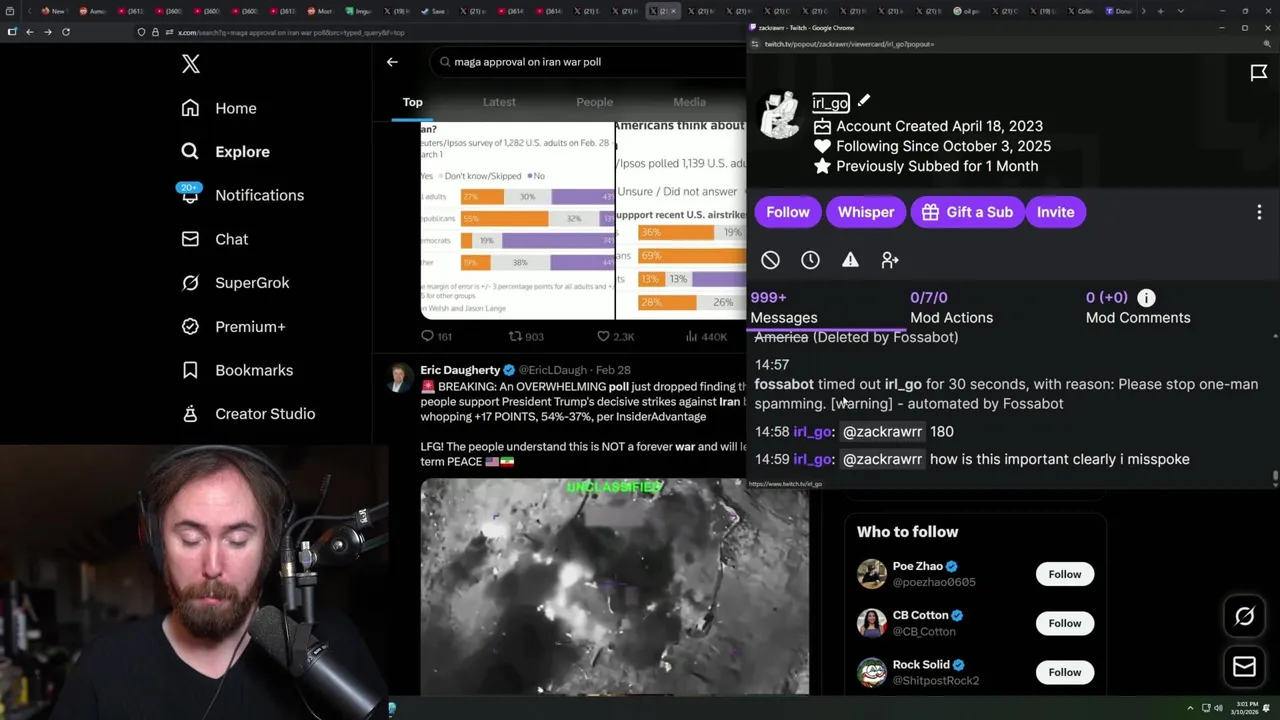Screen dimensions: 1280x720
Task: Click Gift a Sub button
Action: (968, 212)
